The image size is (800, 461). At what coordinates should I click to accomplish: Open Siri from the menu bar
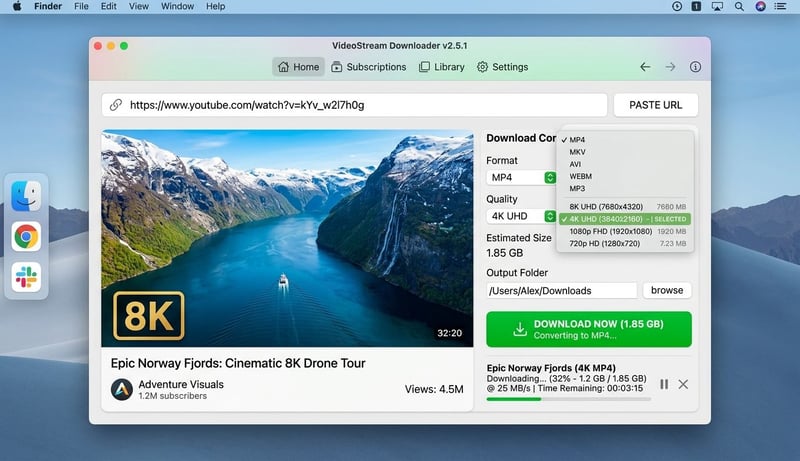[760, 6]
